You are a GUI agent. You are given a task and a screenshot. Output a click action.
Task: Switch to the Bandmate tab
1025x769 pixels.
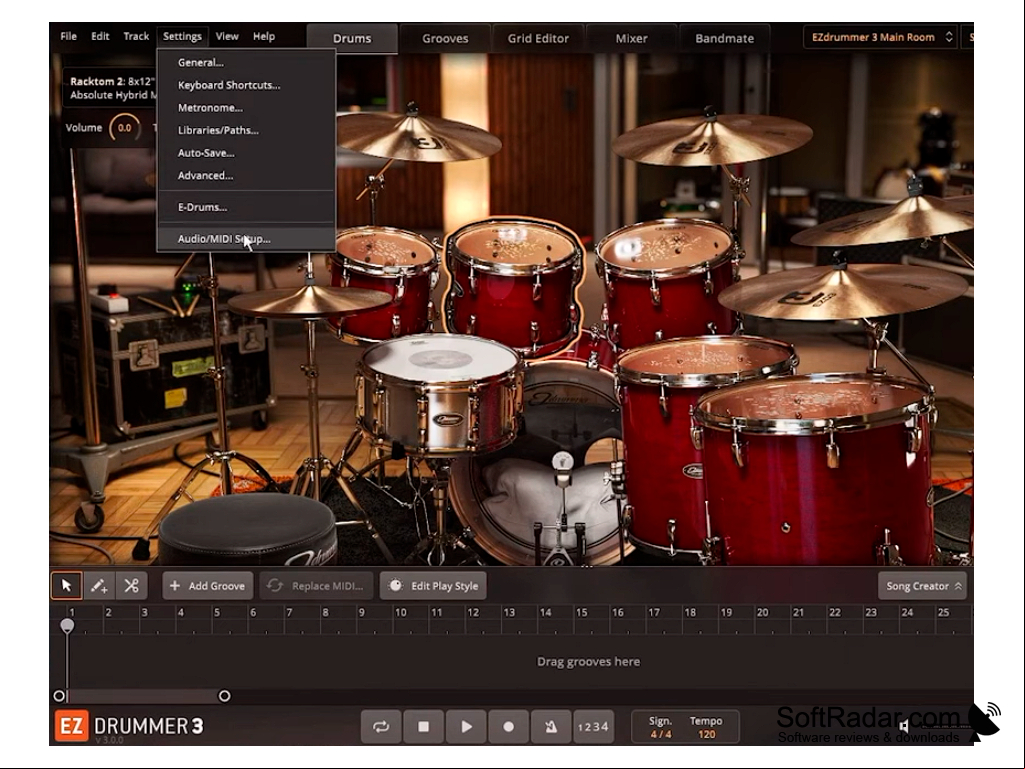pos(724,39)
